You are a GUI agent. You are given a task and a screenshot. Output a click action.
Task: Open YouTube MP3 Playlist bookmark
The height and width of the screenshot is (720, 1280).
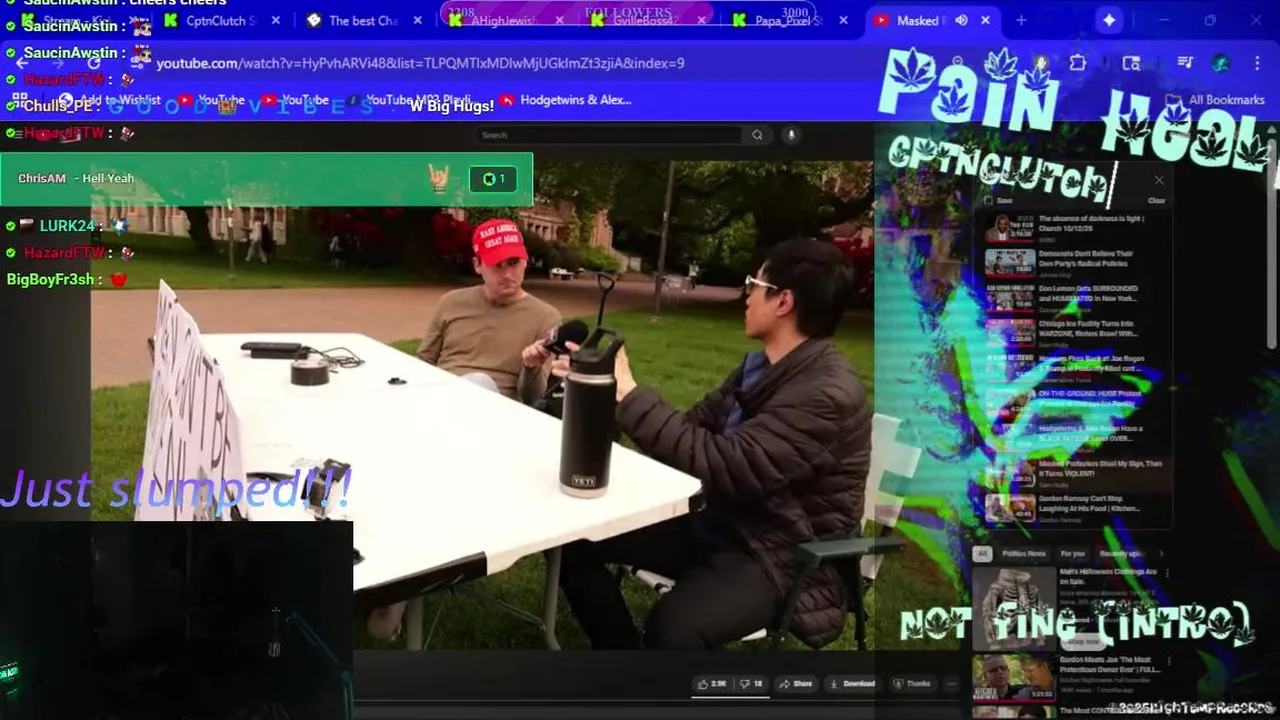coord(408,100)
